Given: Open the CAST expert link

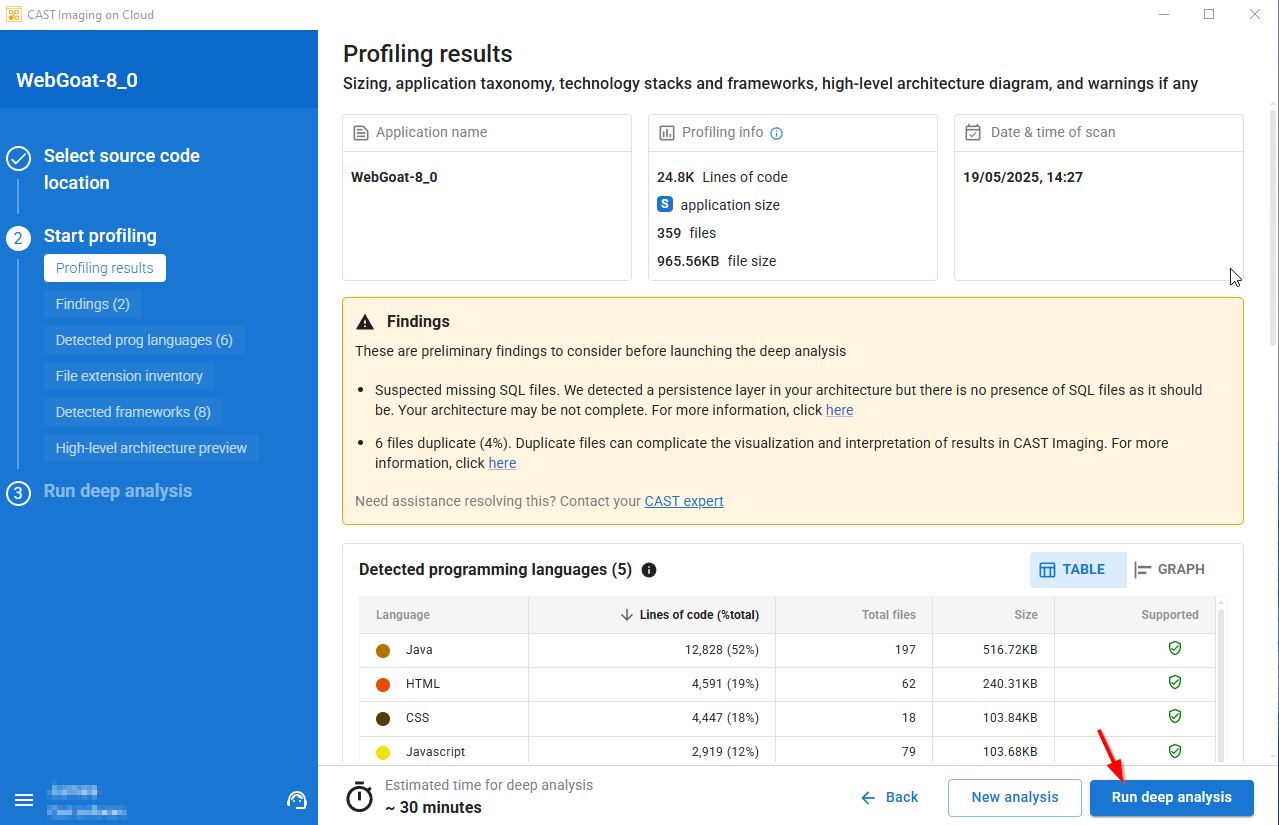Looking at the screenshot, I should pos(684,501).
